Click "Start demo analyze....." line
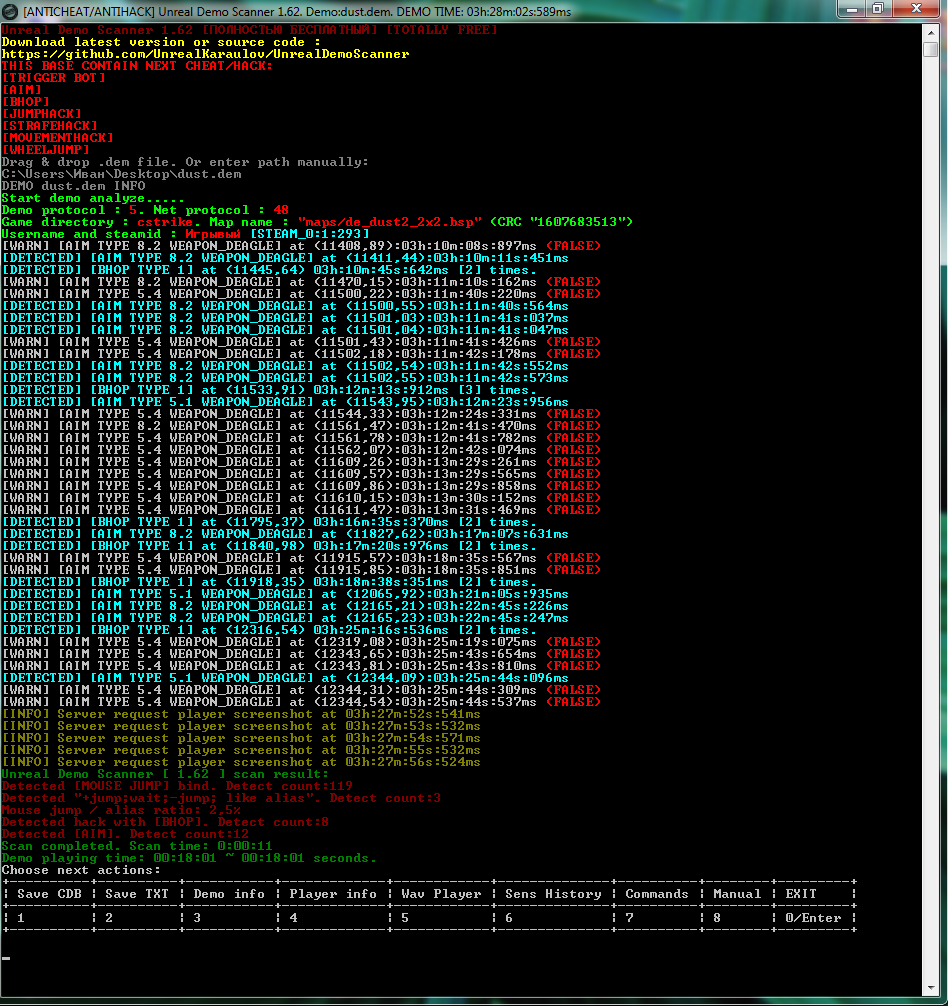 coord(93,198)
